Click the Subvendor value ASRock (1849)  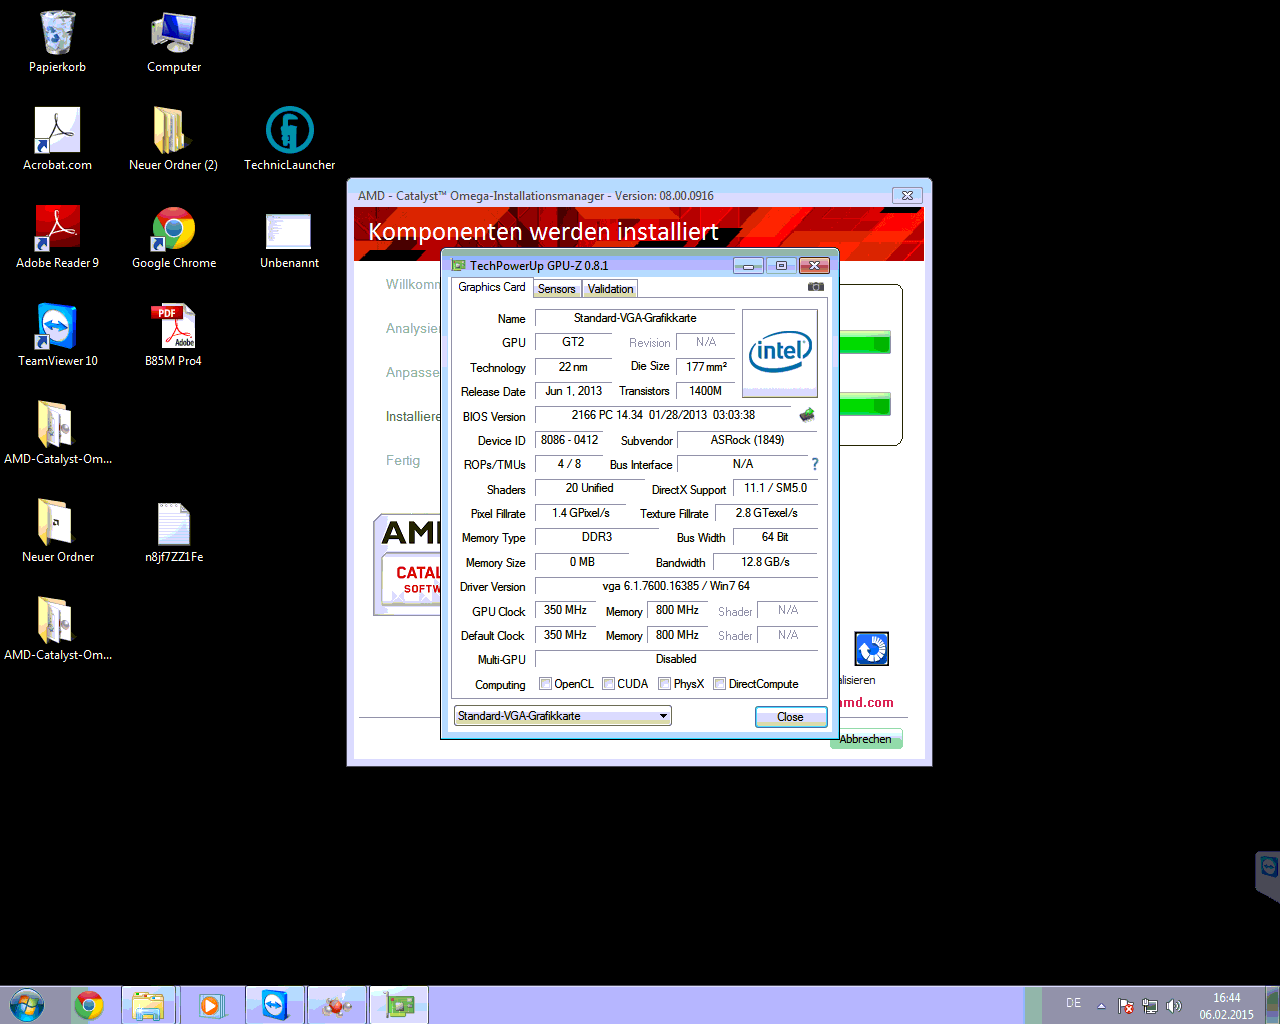747,440
